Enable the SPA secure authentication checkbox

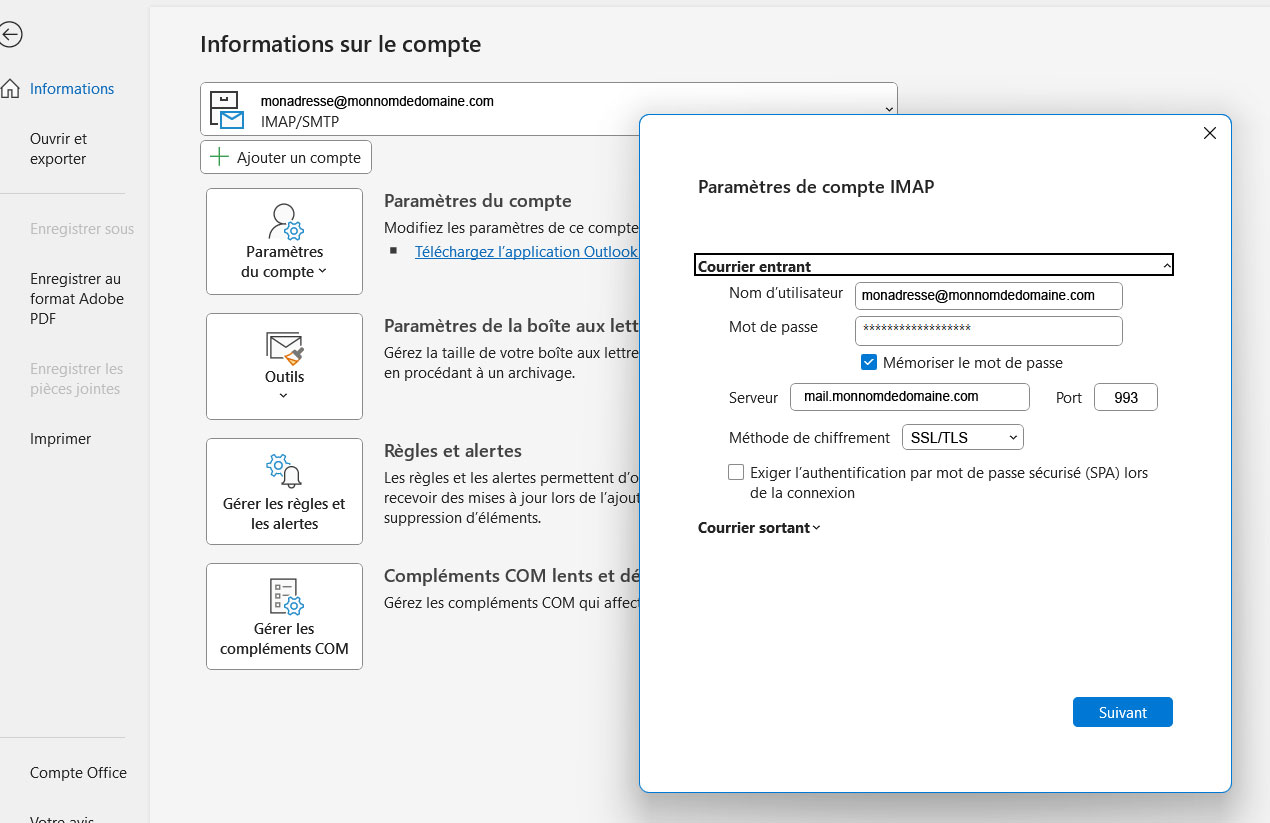pos(736,473)
